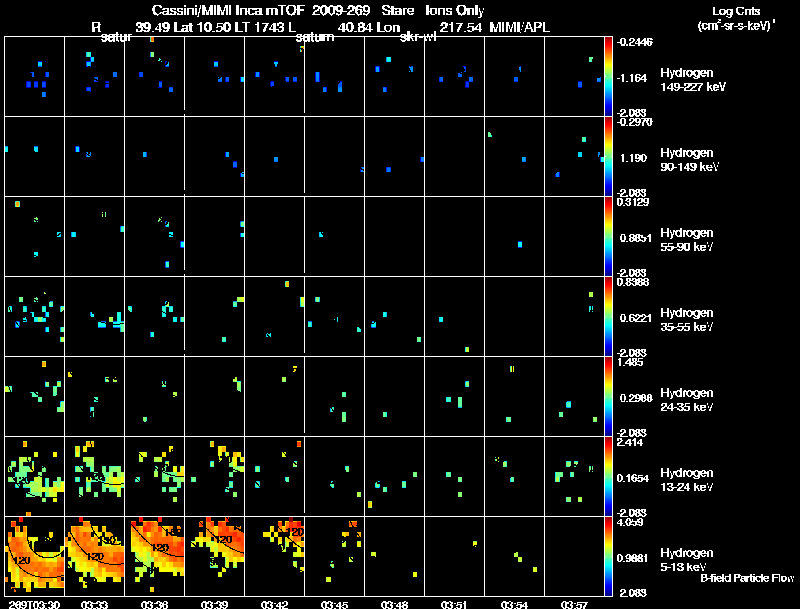Select the color bar for Hydrogen 55-90 keV

(608, 237)
